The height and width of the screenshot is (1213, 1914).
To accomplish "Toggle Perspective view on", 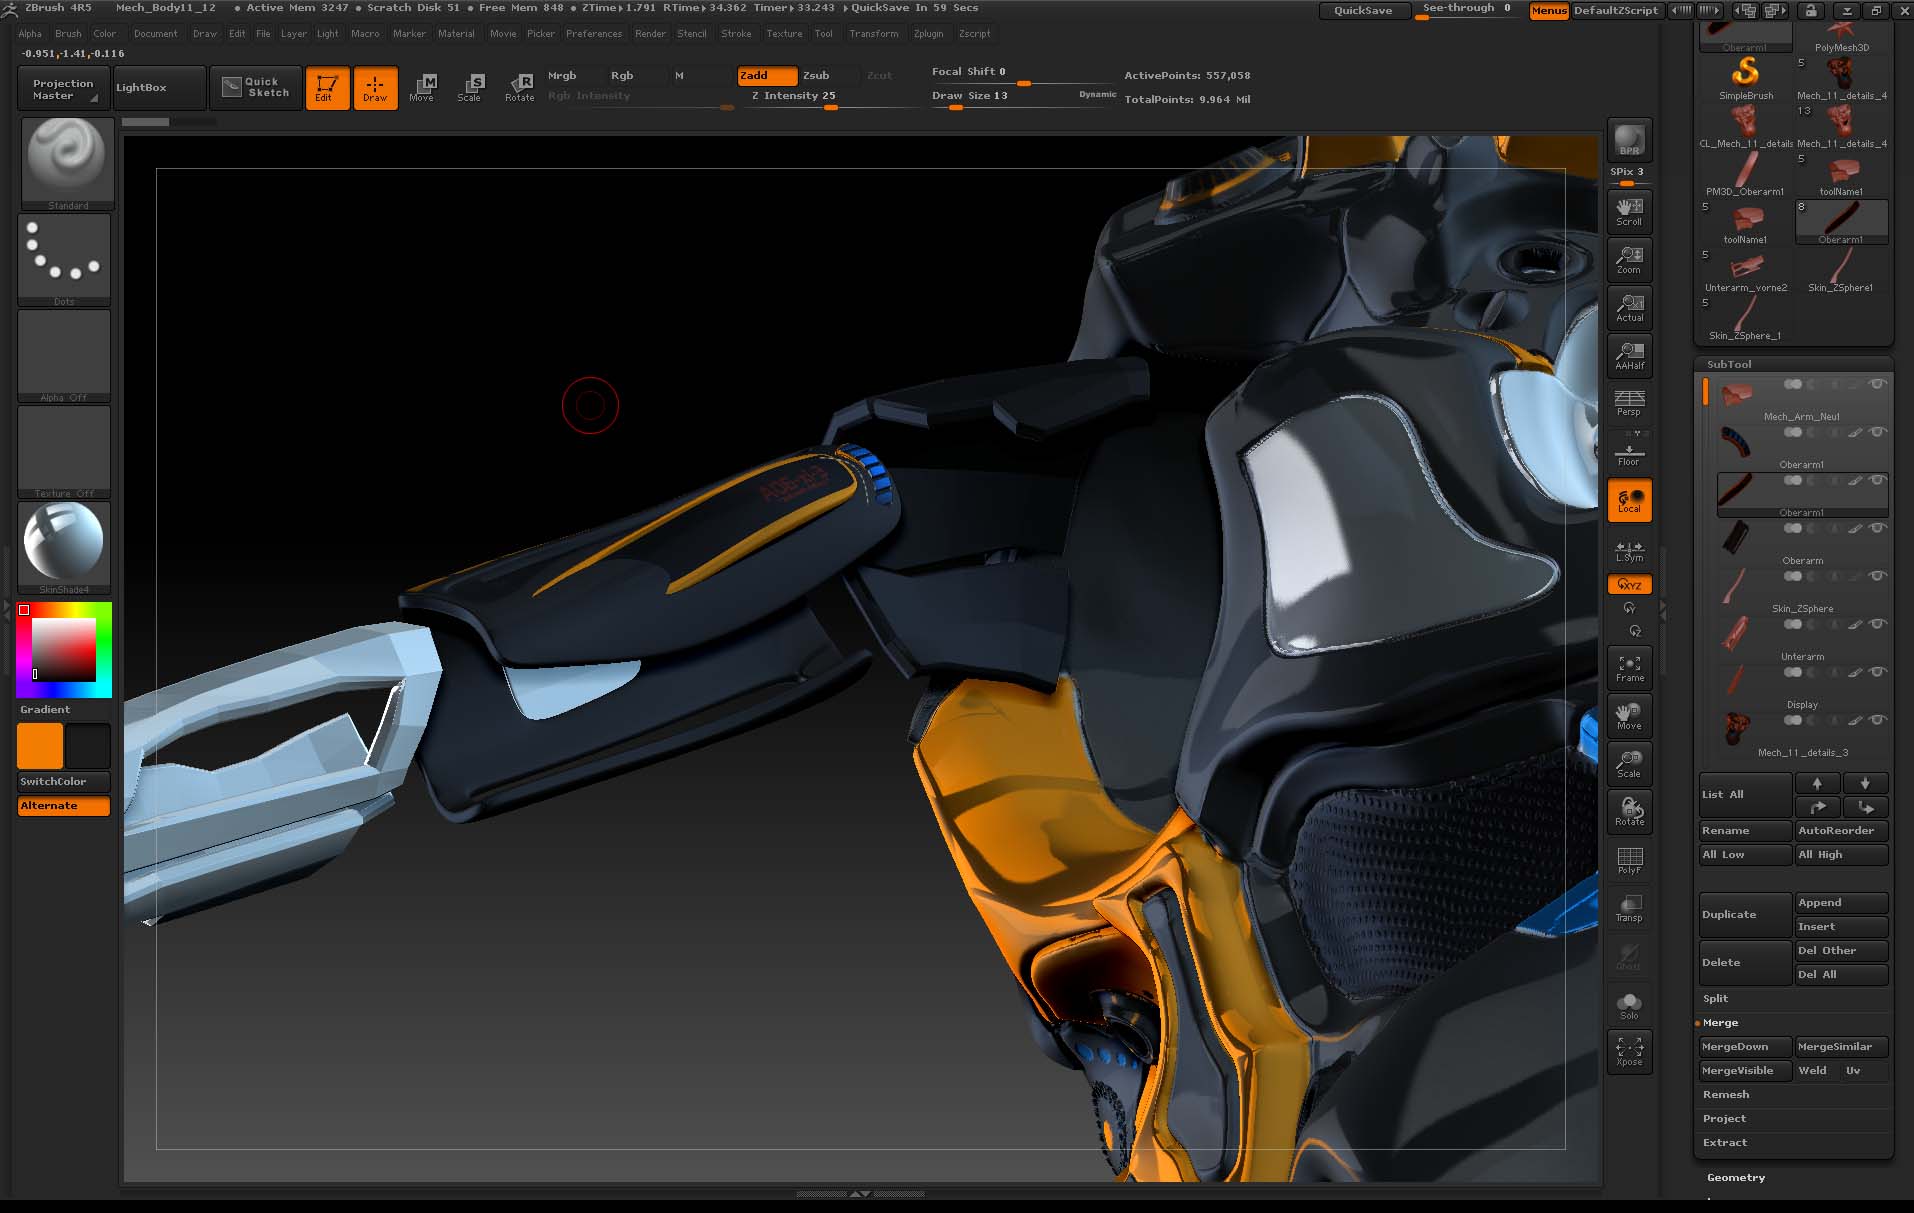I will click(x=1629, y=403).
